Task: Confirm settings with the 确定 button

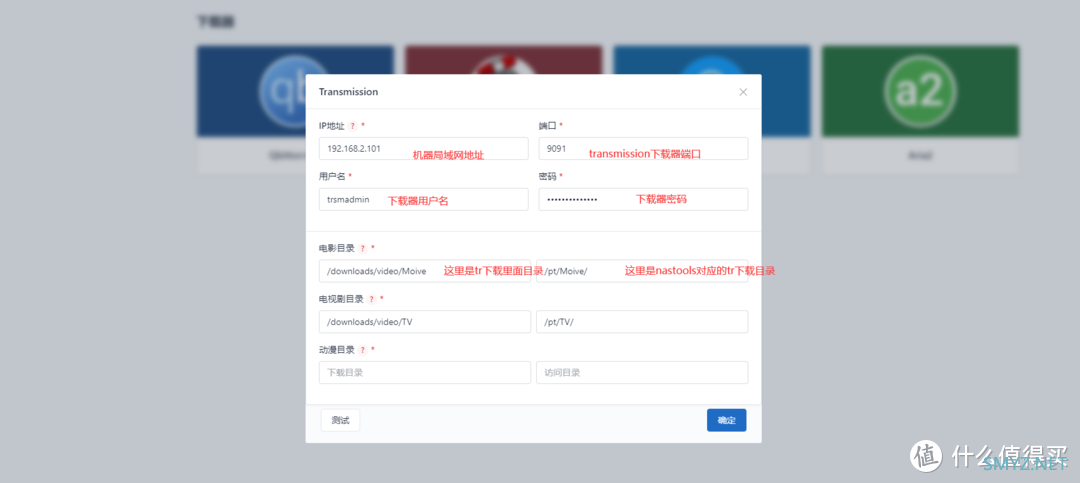Action: coord(727,420)
